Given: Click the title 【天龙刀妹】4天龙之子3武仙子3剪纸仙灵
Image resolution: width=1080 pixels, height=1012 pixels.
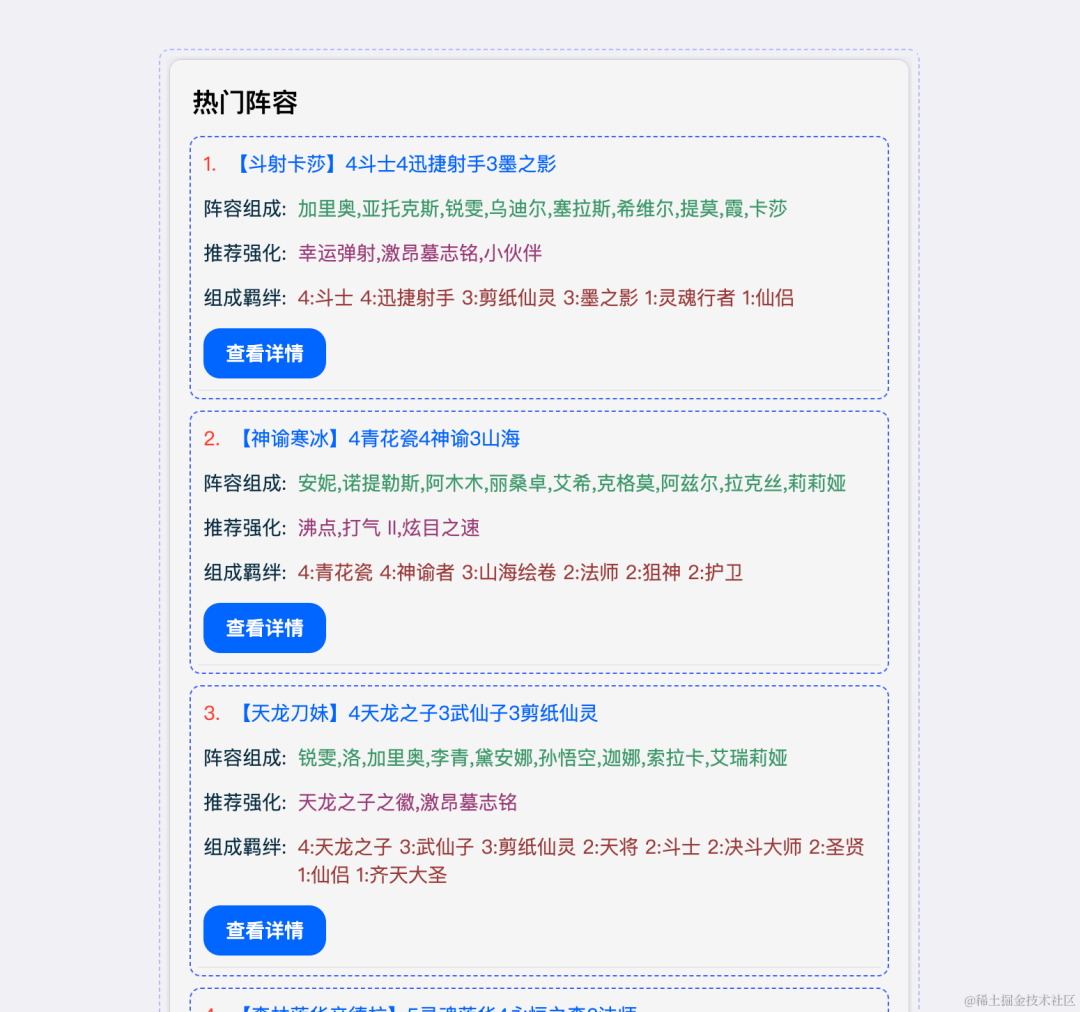Looking at the screenshot, I should pos(417,714).
